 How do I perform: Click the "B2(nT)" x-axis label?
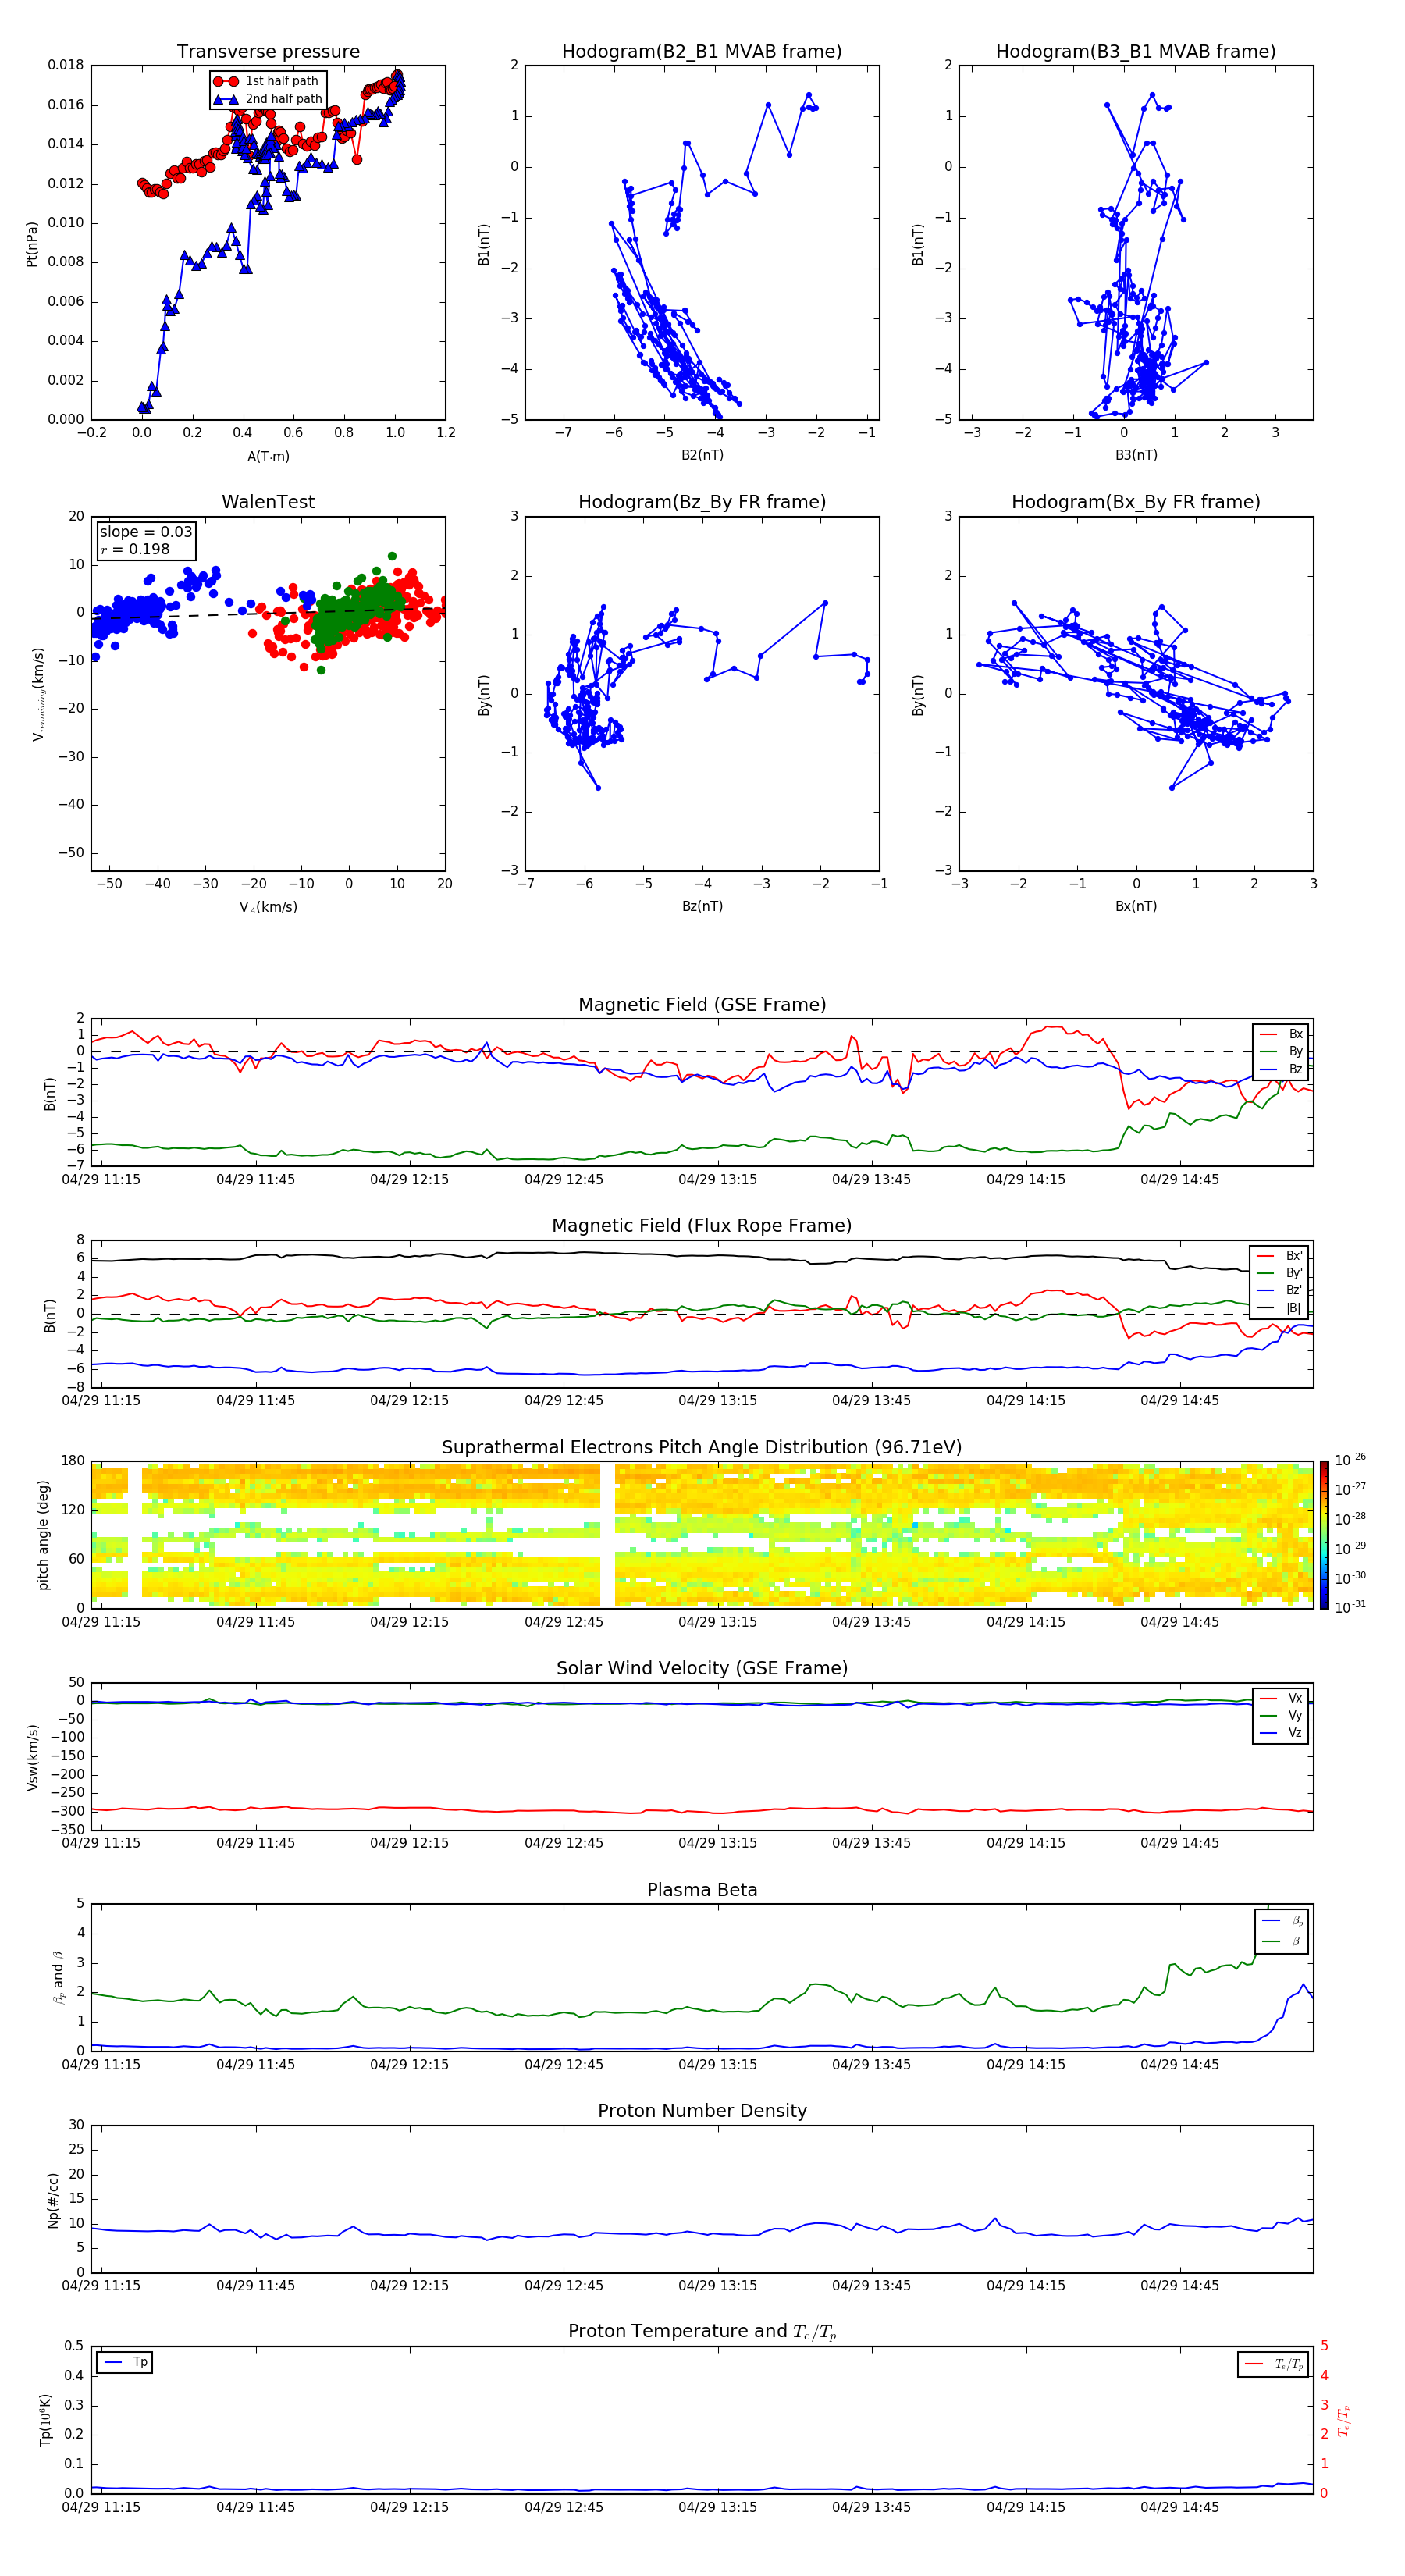[702, 455]
